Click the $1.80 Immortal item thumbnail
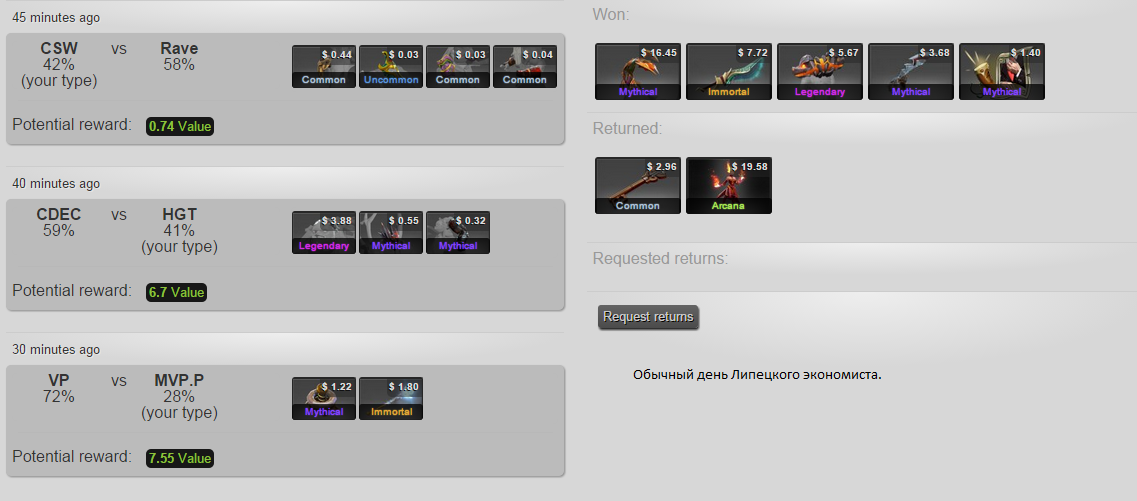 point(390,399)
